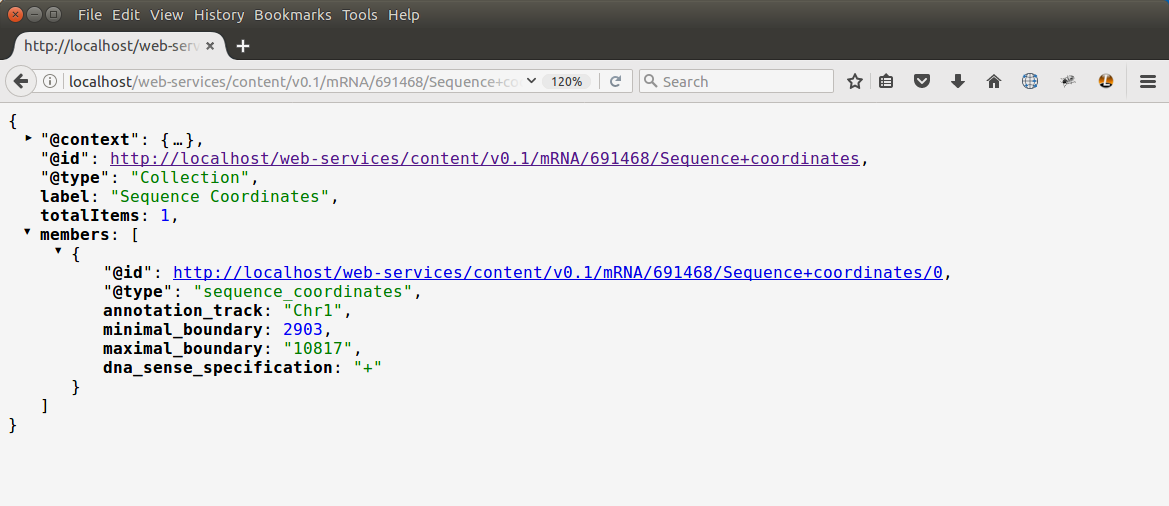Open the URL history dropdown arrow
Screen dimensions: 1169x506
point(531,81)
